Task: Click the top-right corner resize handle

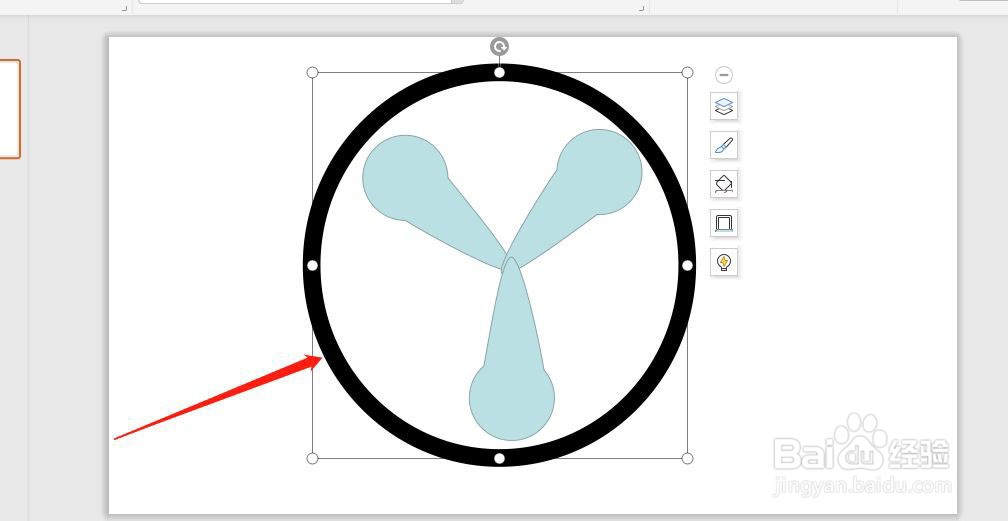Action: point(687,73)
